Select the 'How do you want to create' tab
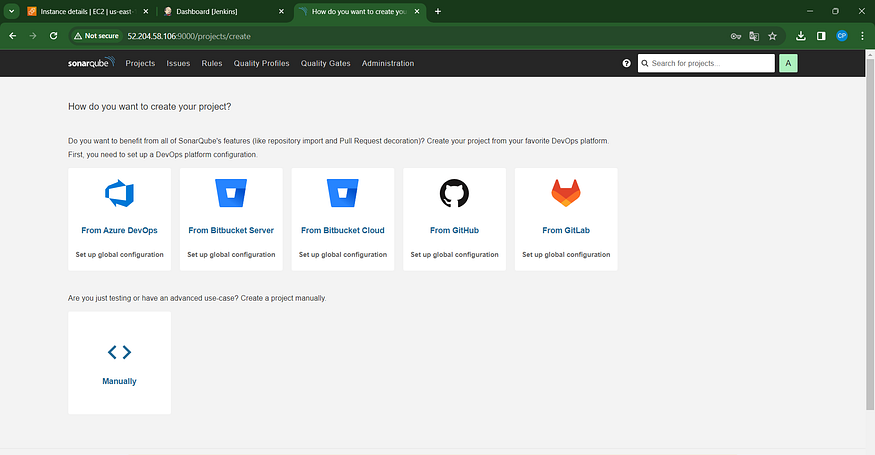 (360, 11)
